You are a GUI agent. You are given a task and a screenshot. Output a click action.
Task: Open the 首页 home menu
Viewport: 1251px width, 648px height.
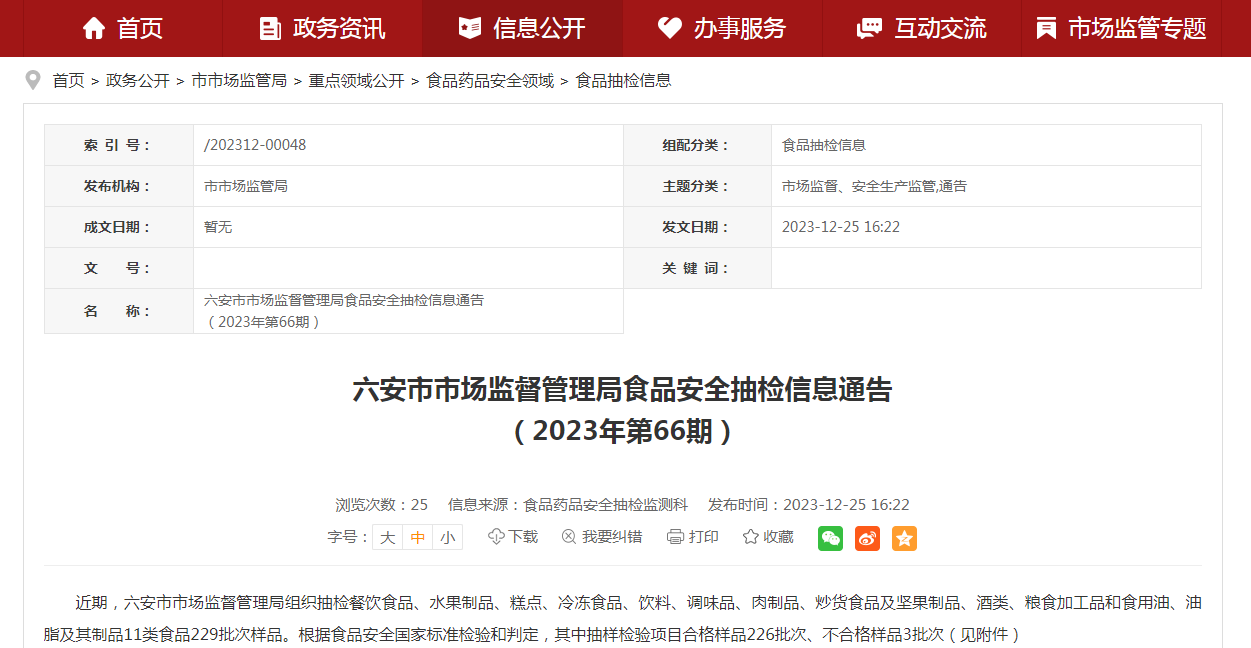coord(122,28)
